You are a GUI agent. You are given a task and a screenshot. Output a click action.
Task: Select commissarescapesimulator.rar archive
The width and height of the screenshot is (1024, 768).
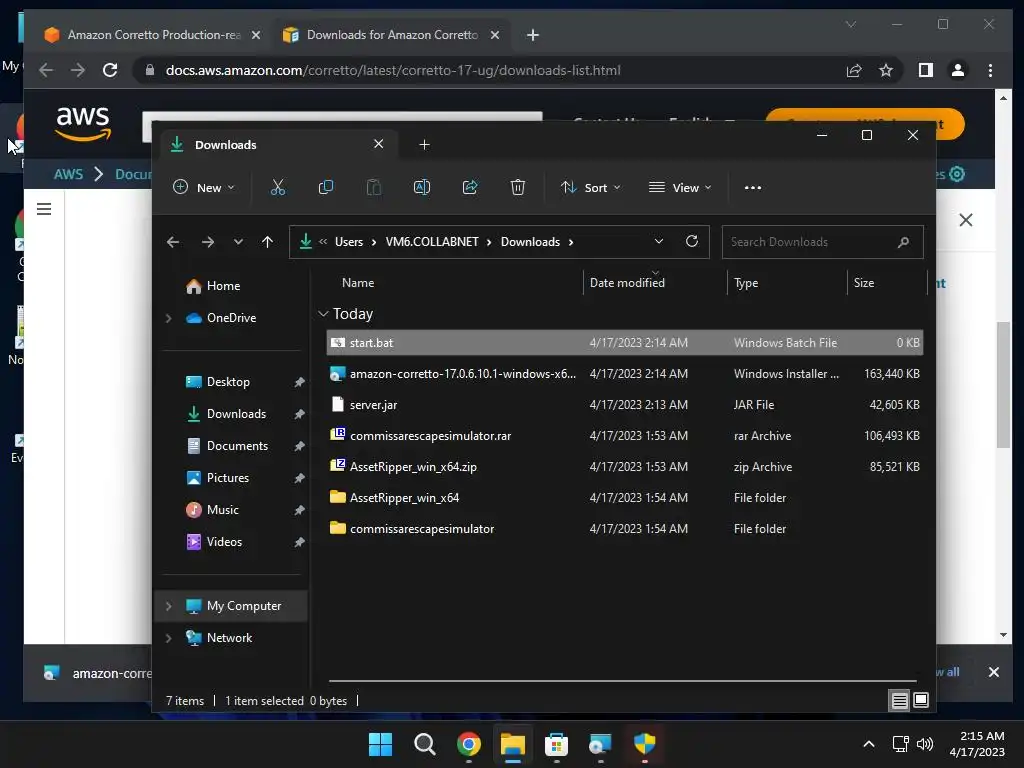click(x=624, y=436)
